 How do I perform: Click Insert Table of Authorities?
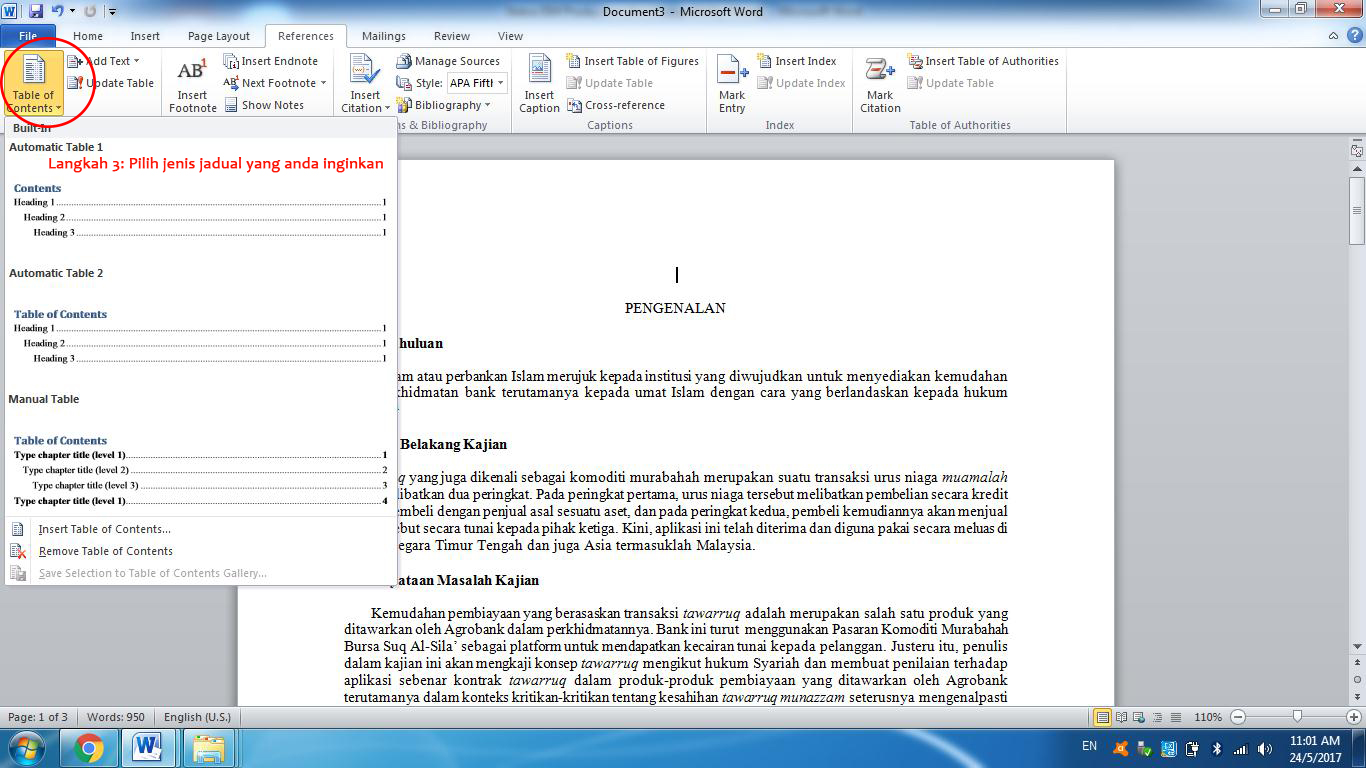tap(983, 61)
